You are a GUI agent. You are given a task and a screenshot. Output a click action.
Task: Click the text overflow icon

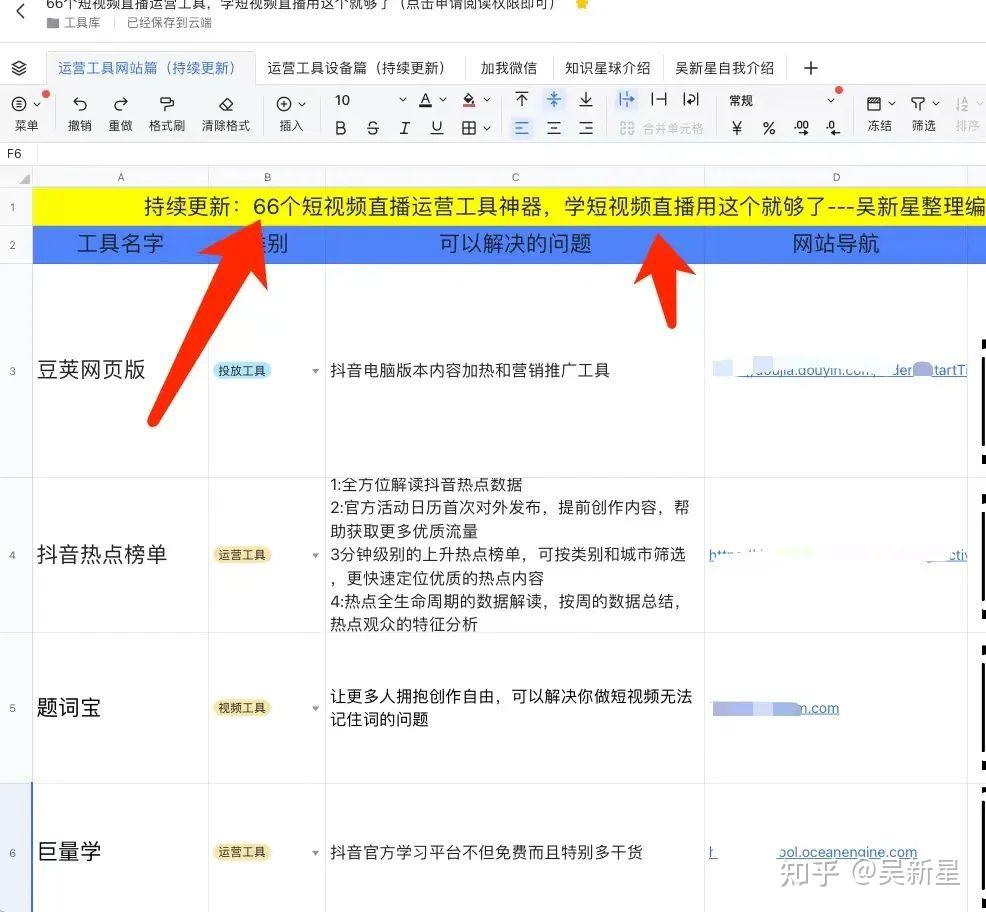(626, 99)
